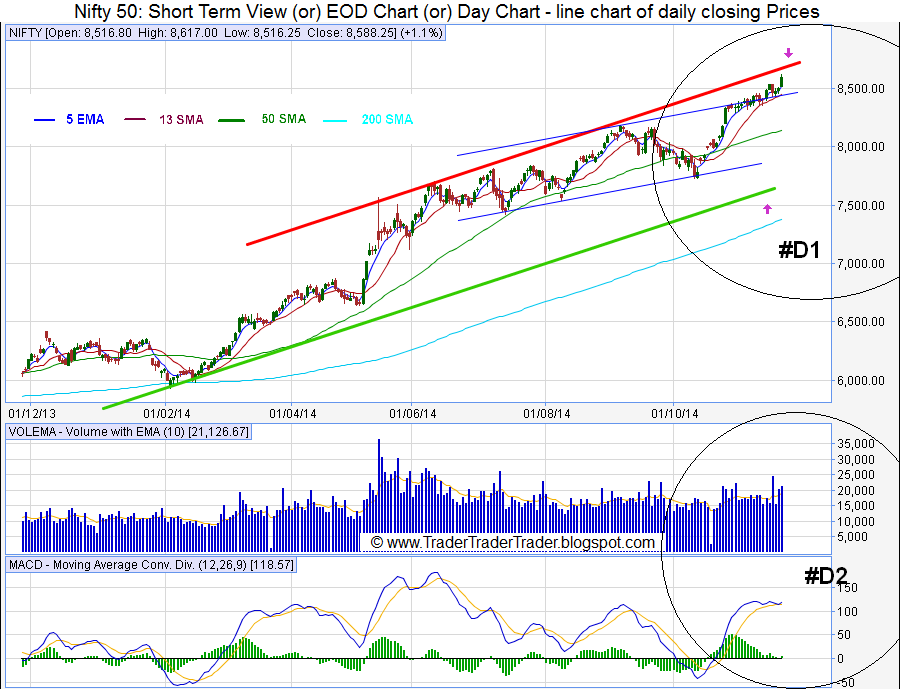This screenshot has height=689, width=900.
Task: Click the 6,500.00 price axis label
Action: coord(860,322)
